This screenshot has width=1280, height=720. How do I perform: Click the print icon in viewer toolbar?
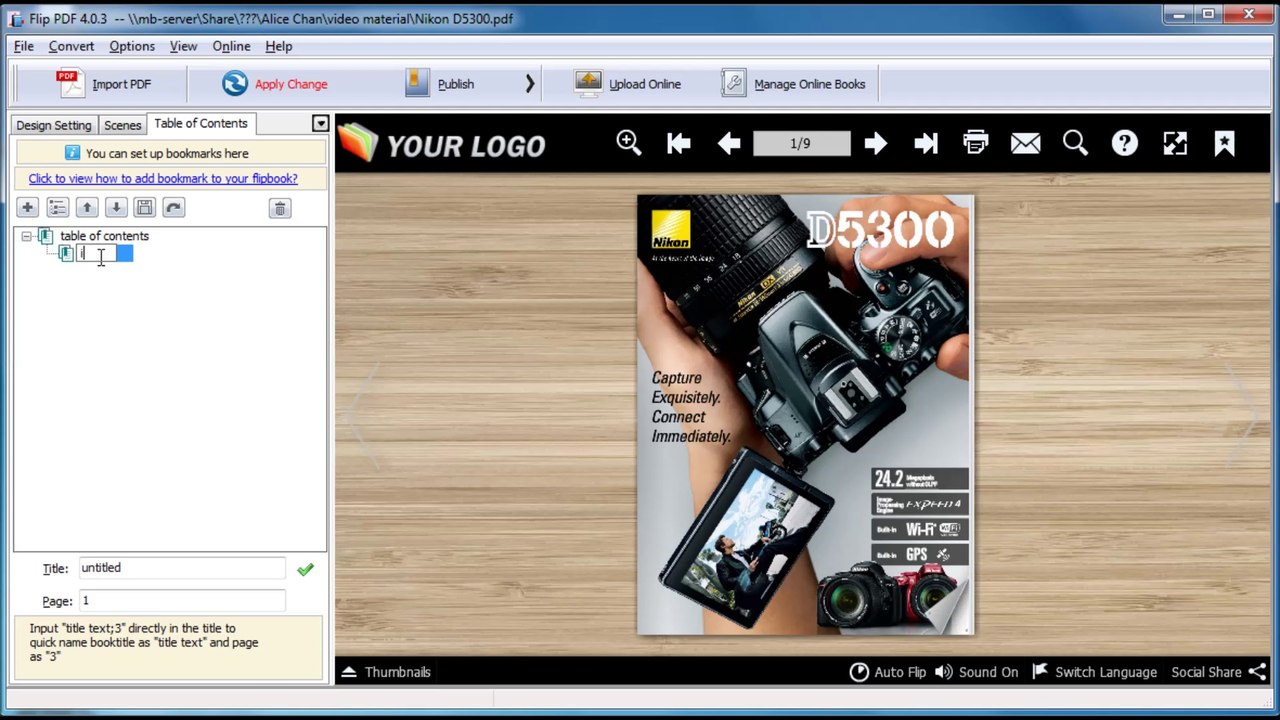coord(976,143)
